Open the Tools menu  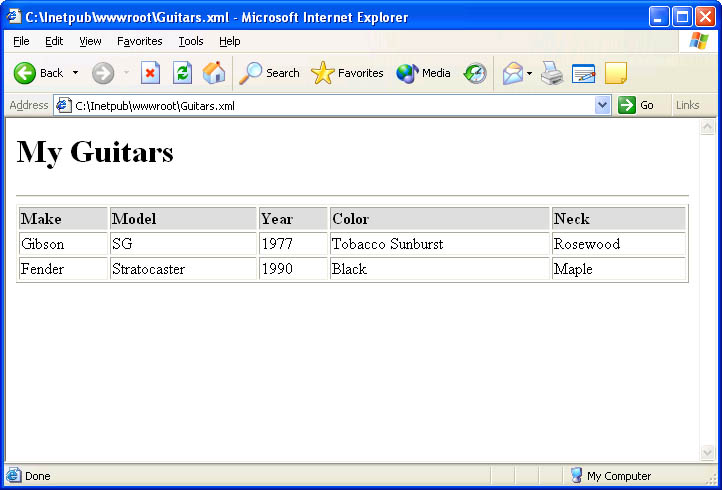point(190,41)
